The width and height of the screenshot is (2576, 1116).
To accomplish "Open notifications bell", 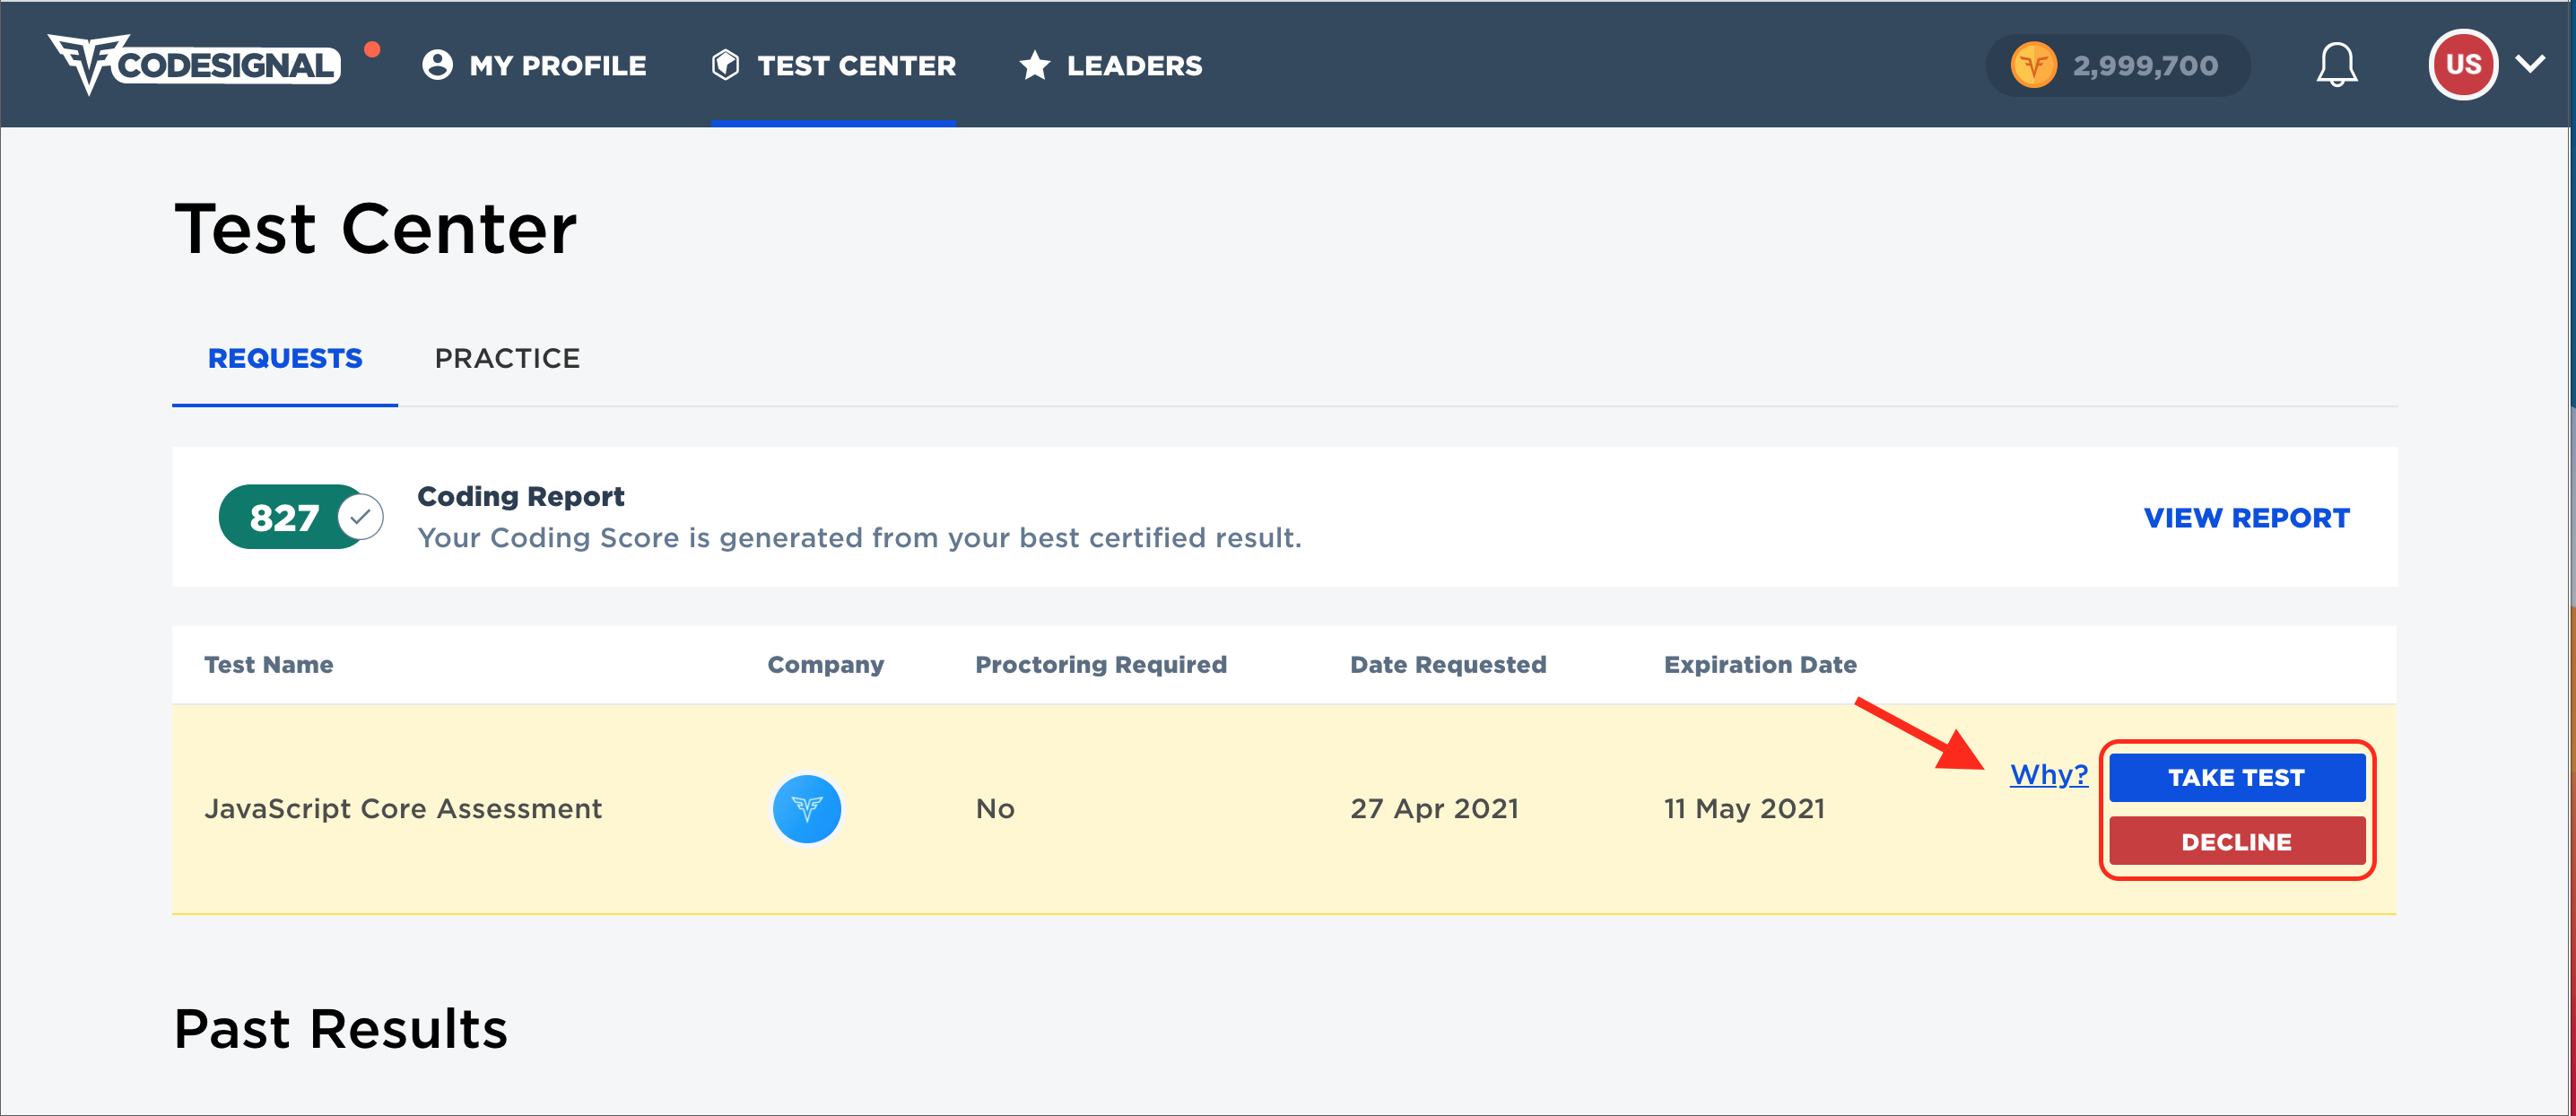I will pos(2337,65).
